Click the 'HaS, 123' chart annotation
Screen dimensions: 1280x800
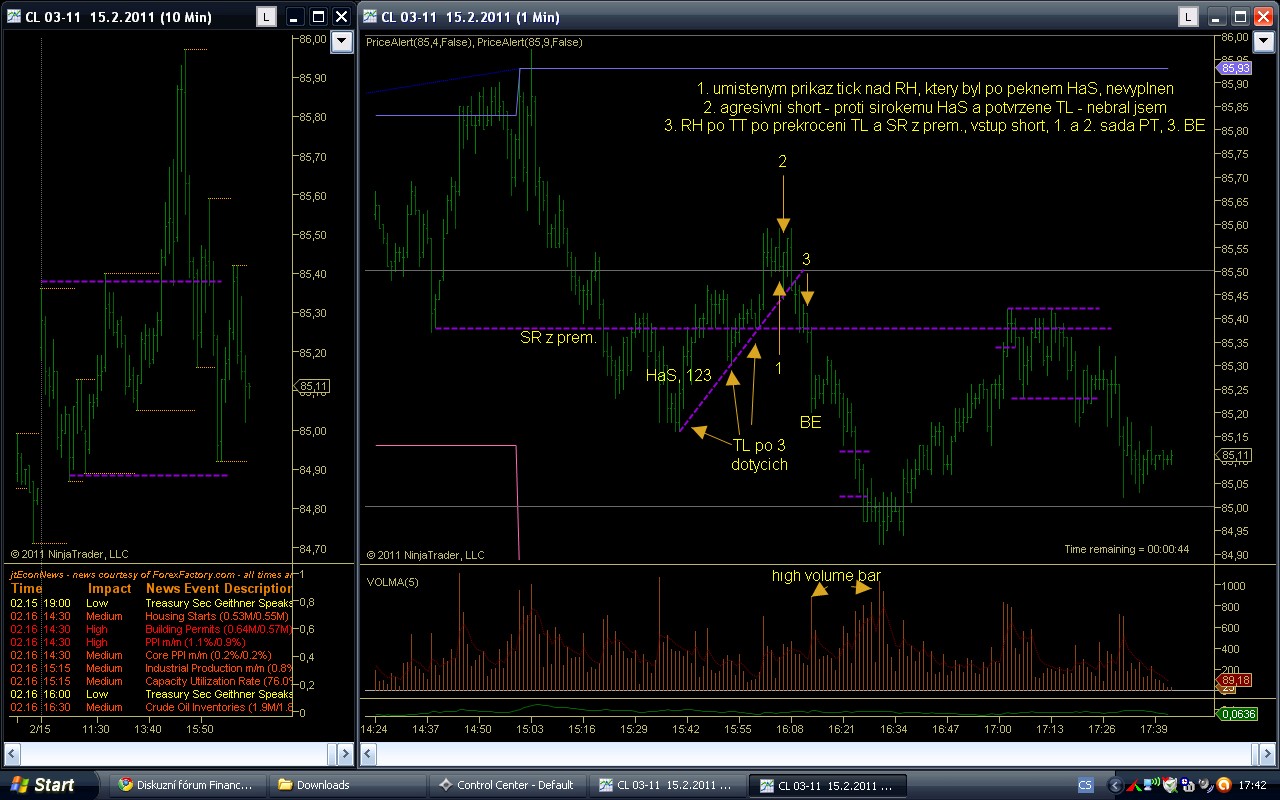(x=679, y=375)
